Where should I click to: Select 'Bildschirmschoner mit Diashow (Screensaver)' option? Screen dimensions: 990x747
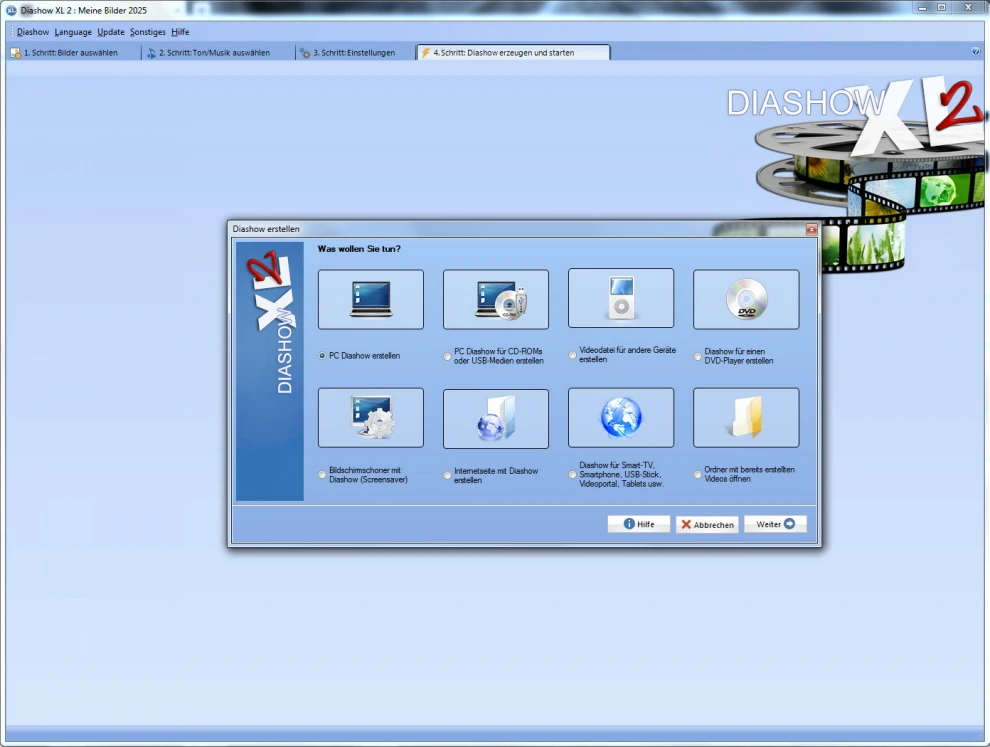click(322, 475)
